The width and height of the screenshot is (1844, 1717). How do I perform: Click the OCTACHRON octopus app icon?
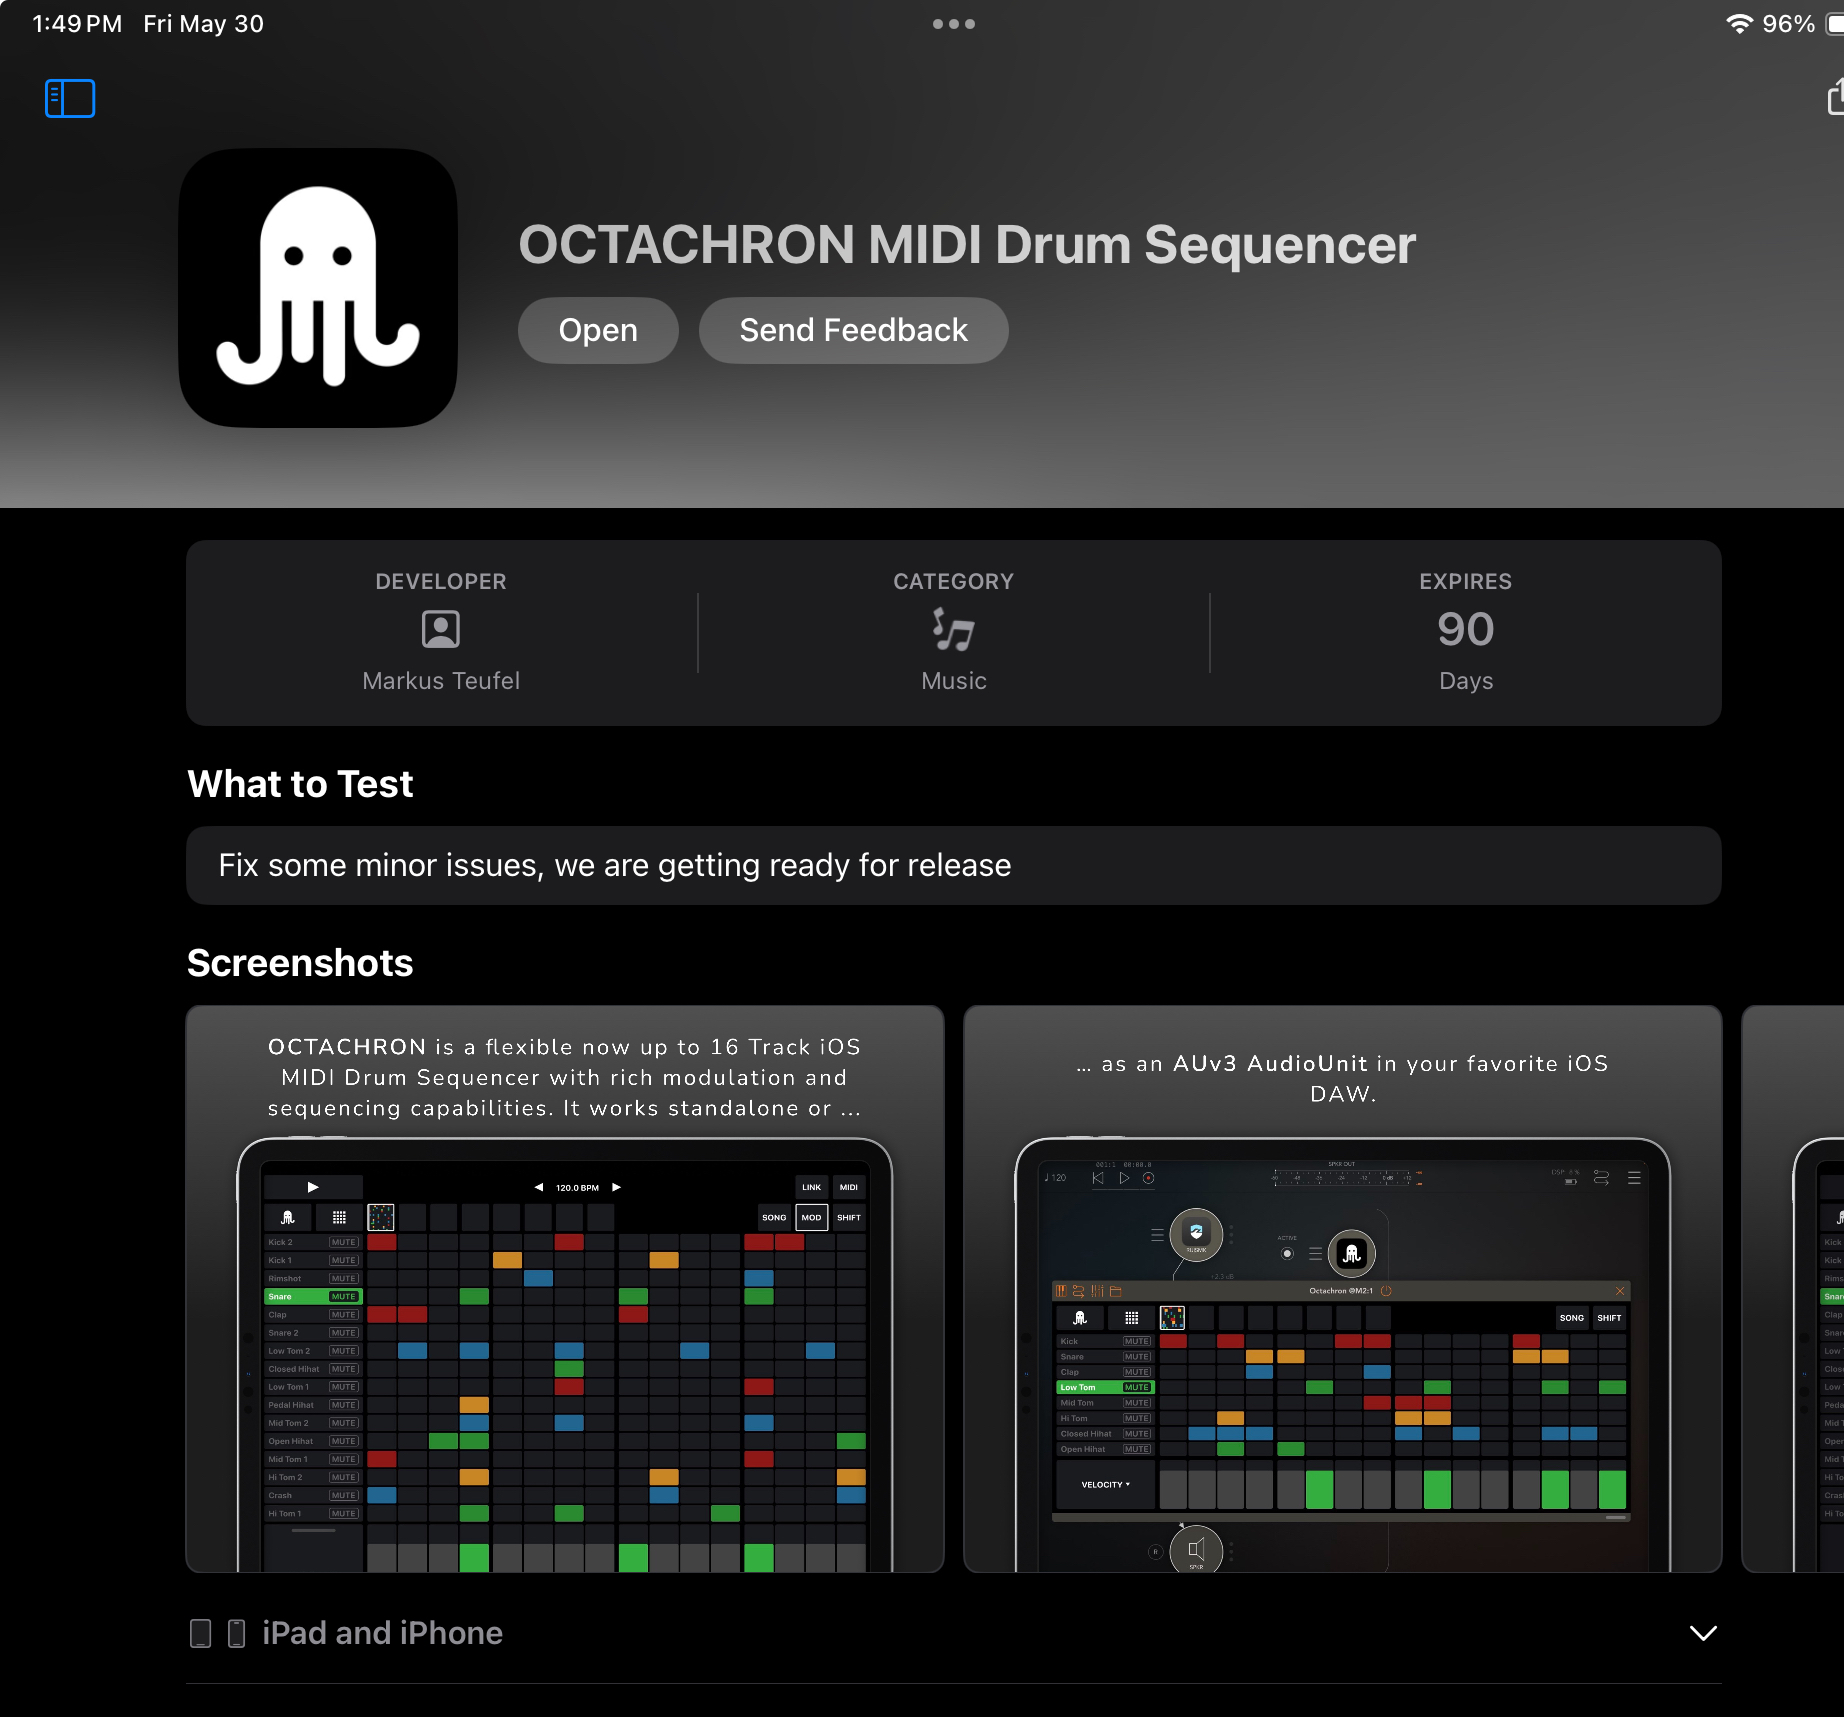pos(318,288)
